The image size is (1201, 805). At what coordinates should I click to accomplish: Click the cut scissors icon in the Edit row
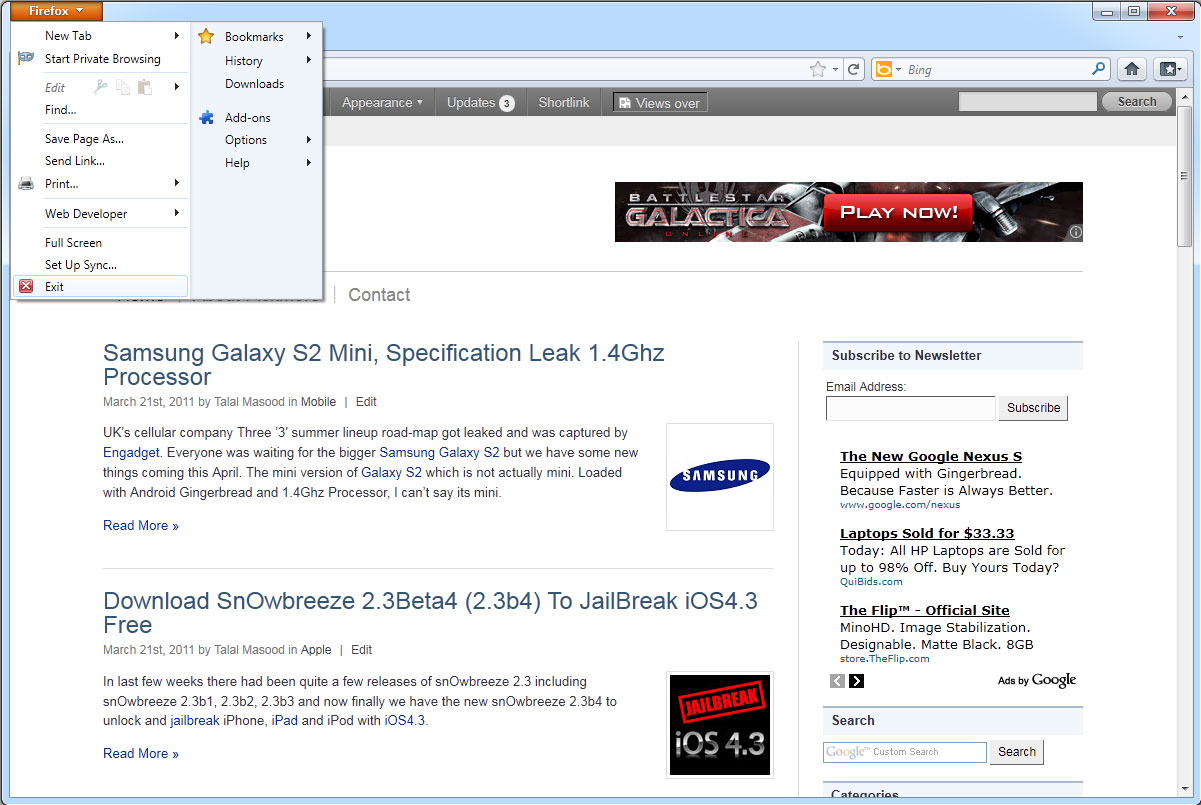(100, 87)
